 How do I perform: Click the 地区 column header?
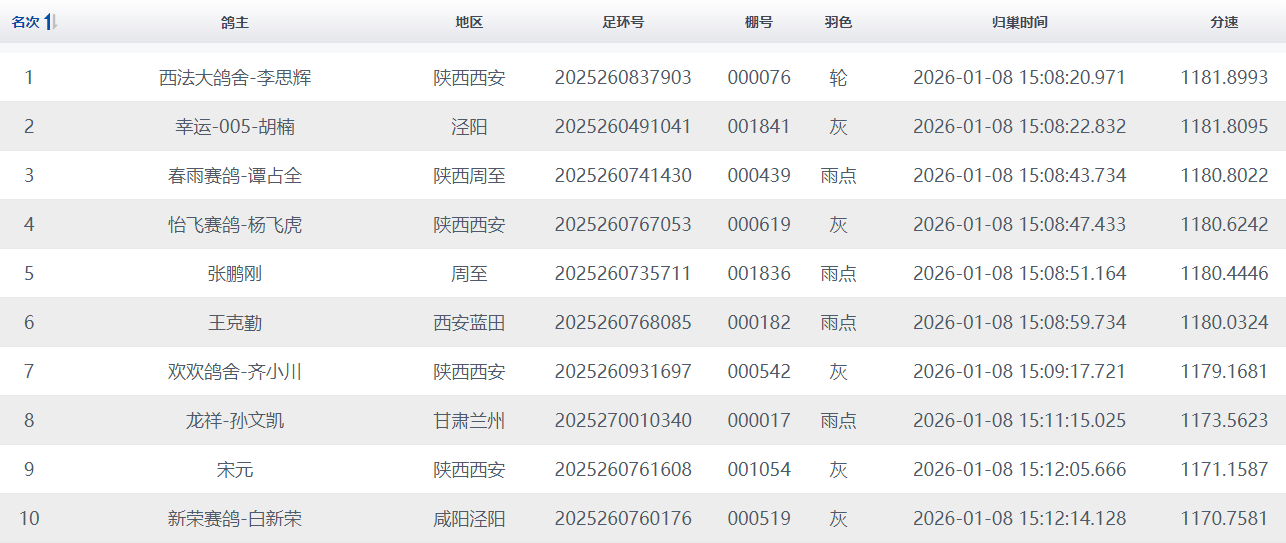click(x=469, y=22)
